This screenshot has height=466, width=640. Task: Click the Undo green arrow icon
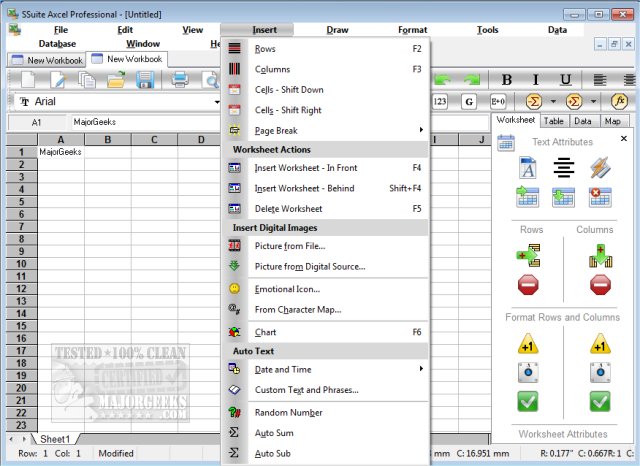pyautogui.click(x=443, y=80)
